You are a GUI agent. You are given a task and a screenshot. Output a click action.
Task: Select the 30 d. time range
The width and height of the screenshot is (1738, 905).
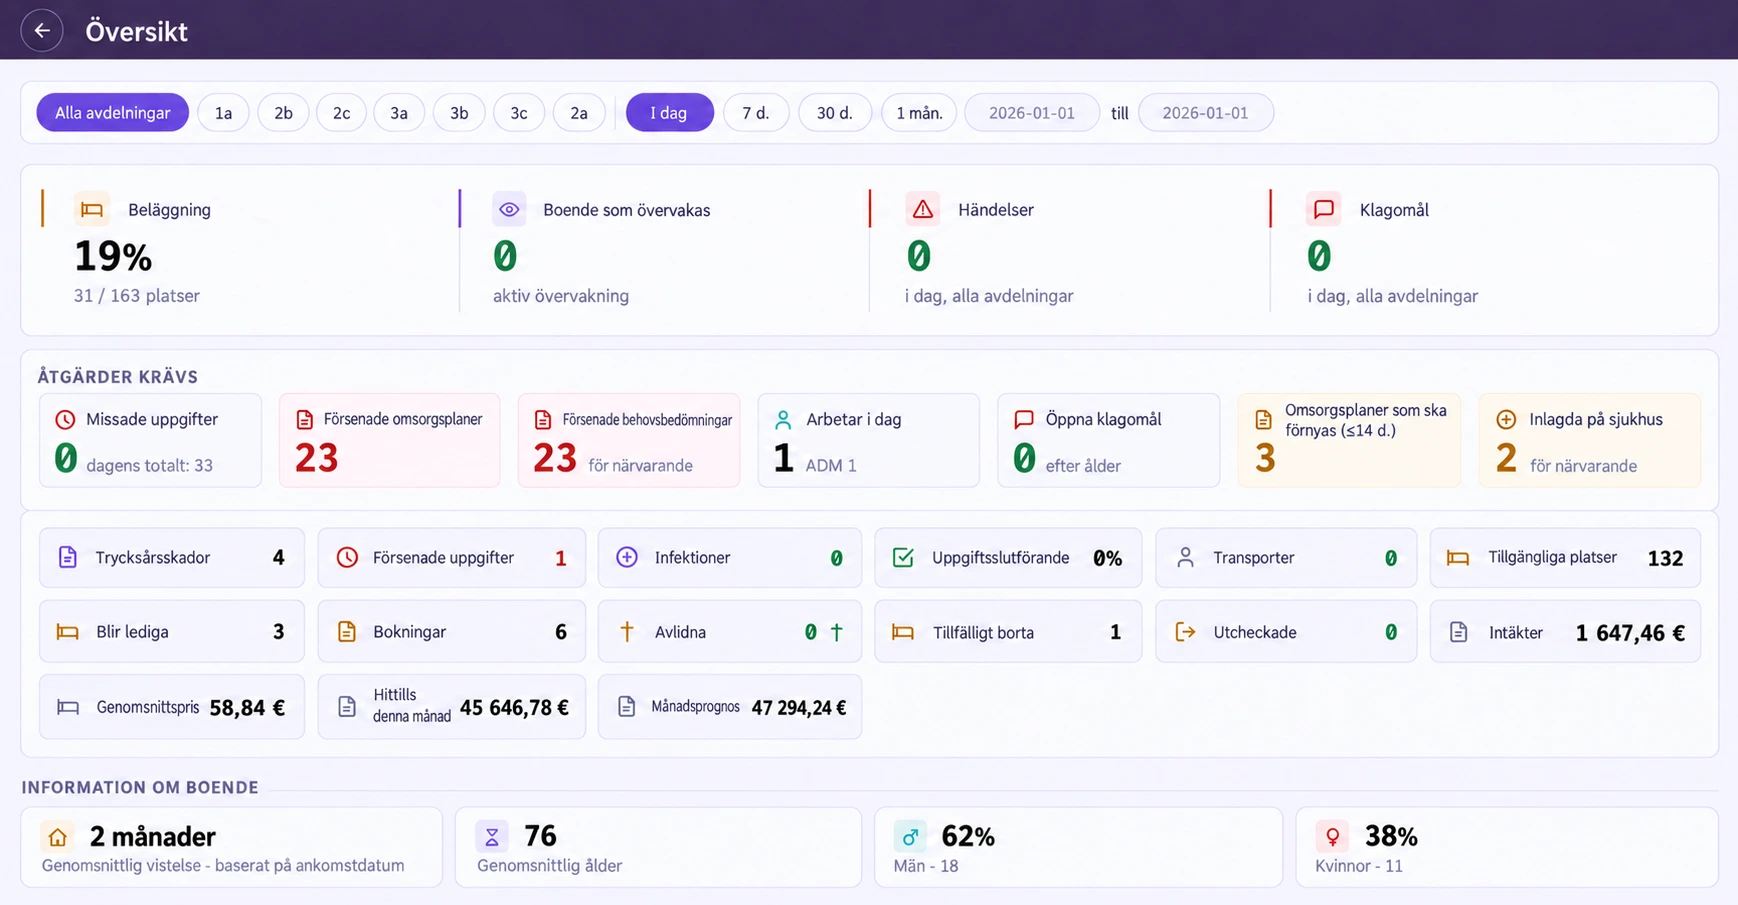click(x=834, y=113)
